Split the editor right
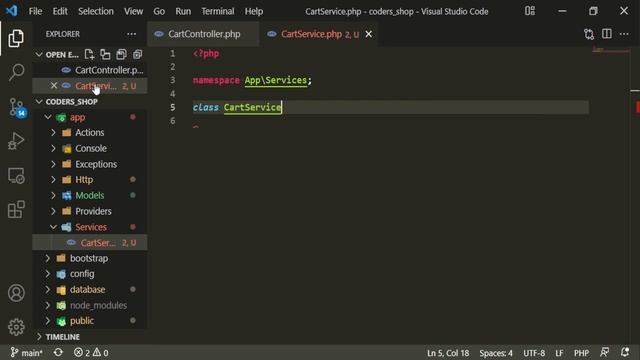 [607, 34]
